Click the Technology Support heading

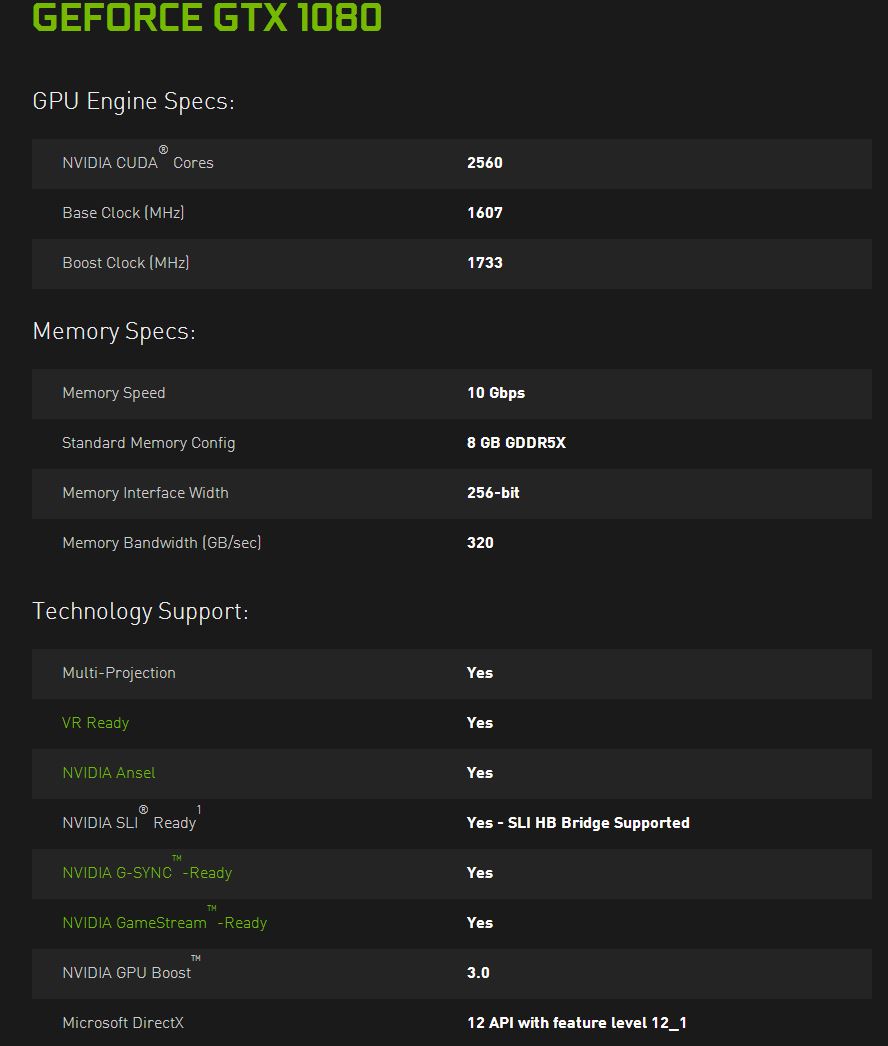point(140,612)
